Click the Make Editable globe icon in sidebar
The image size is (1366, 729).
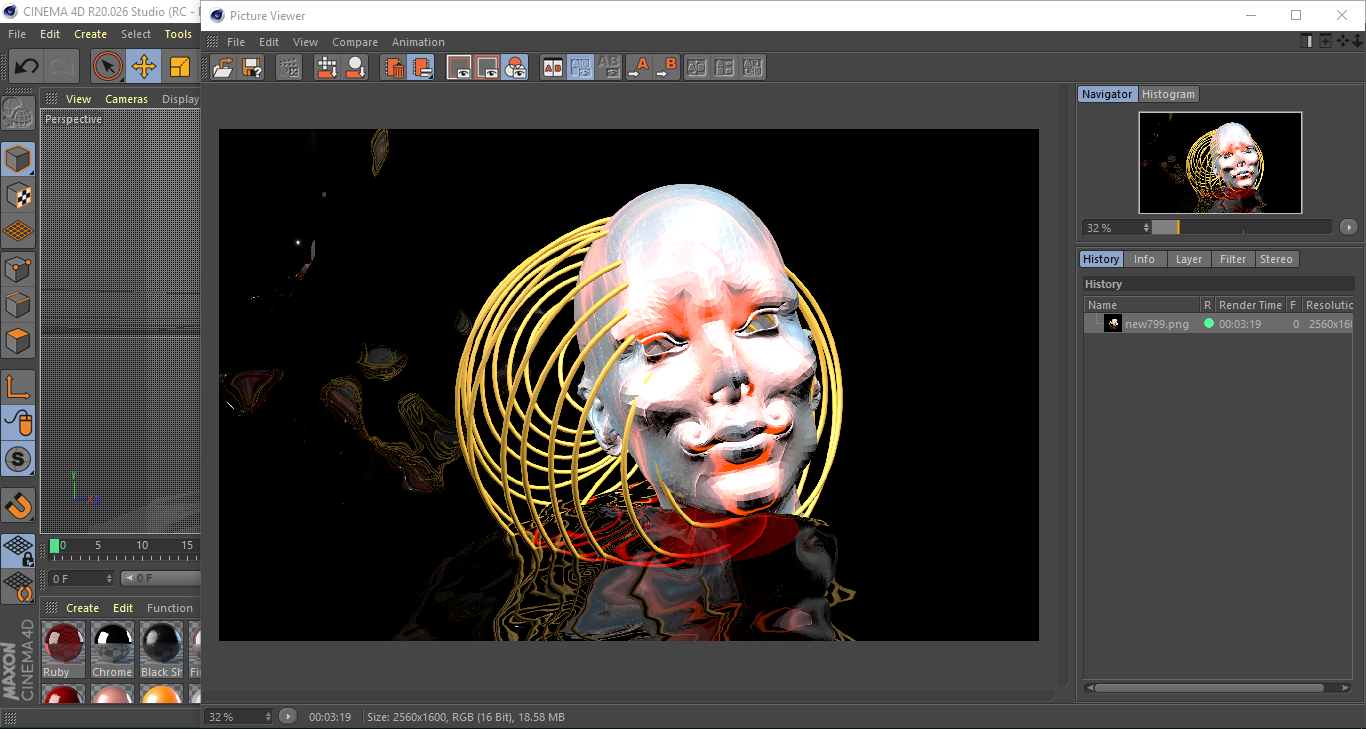[18, 113]
